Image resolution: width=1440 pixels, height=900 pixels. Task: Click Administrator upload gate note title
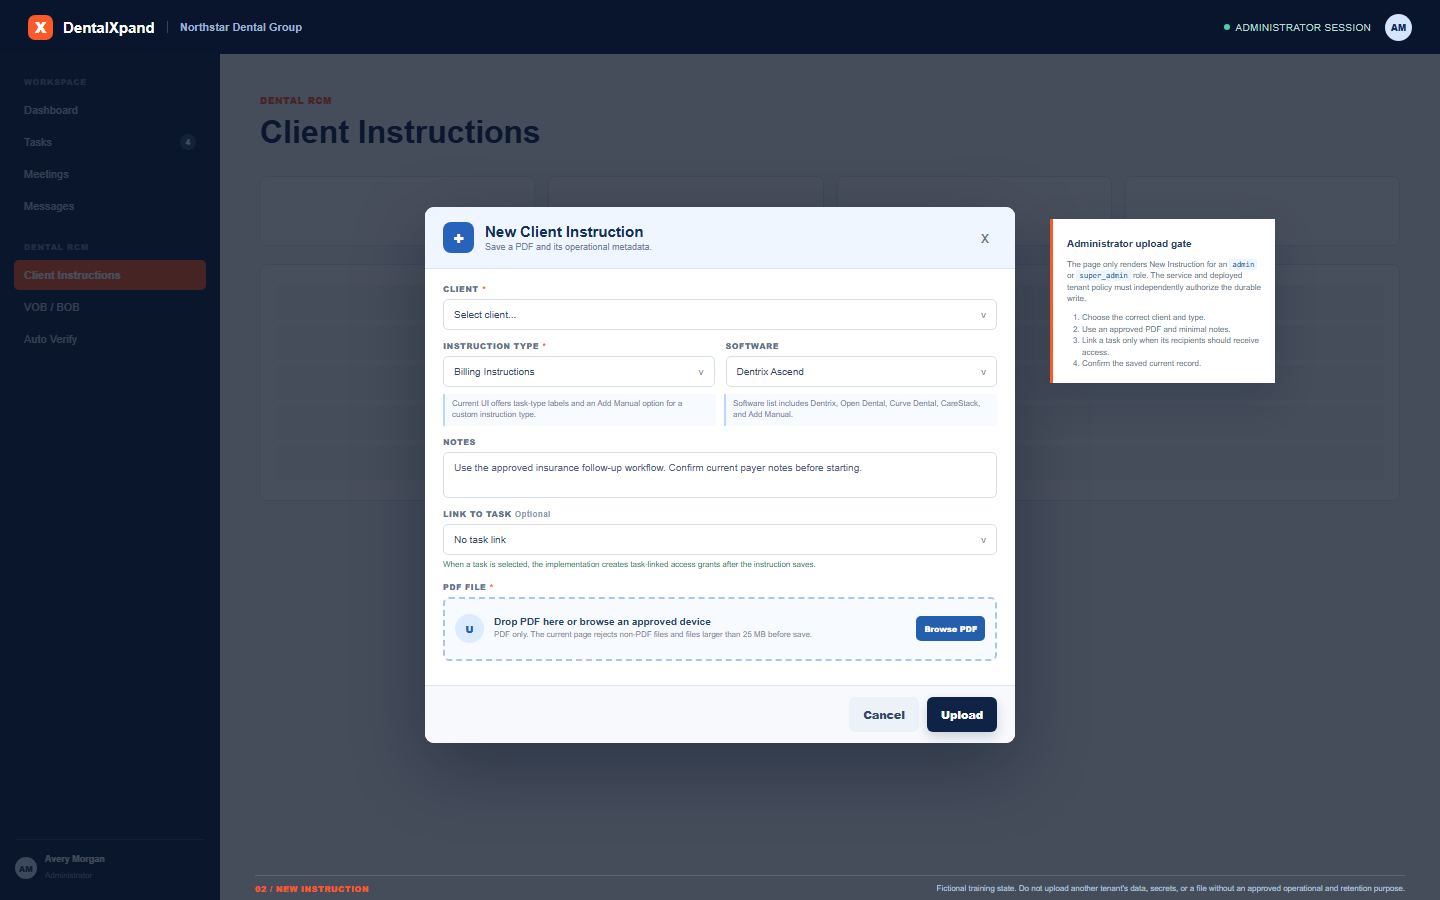pyautogui.click(x=1129, y=243)
